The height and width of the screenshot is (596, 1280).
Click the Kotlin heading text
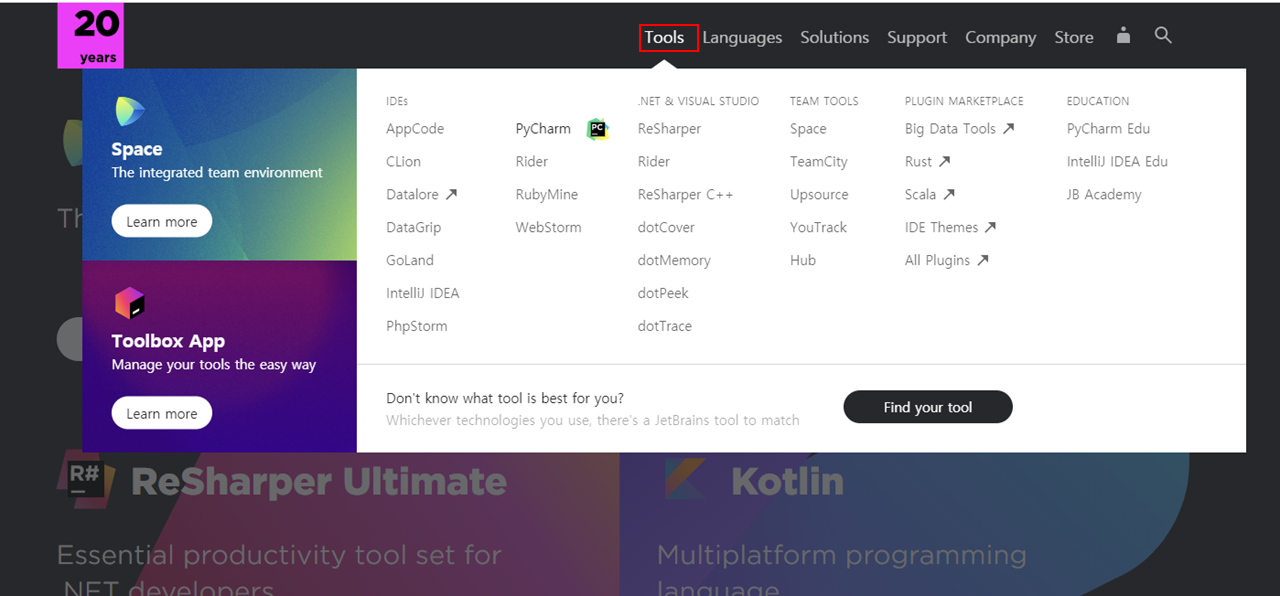click(x=787, y=482)
